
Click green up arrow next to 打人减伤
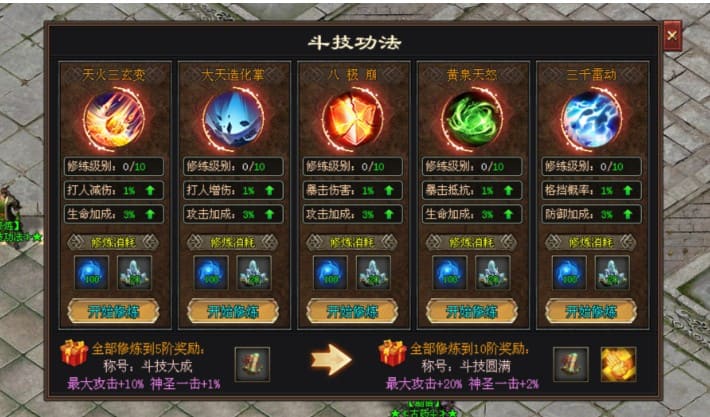(x=150, y=191)
